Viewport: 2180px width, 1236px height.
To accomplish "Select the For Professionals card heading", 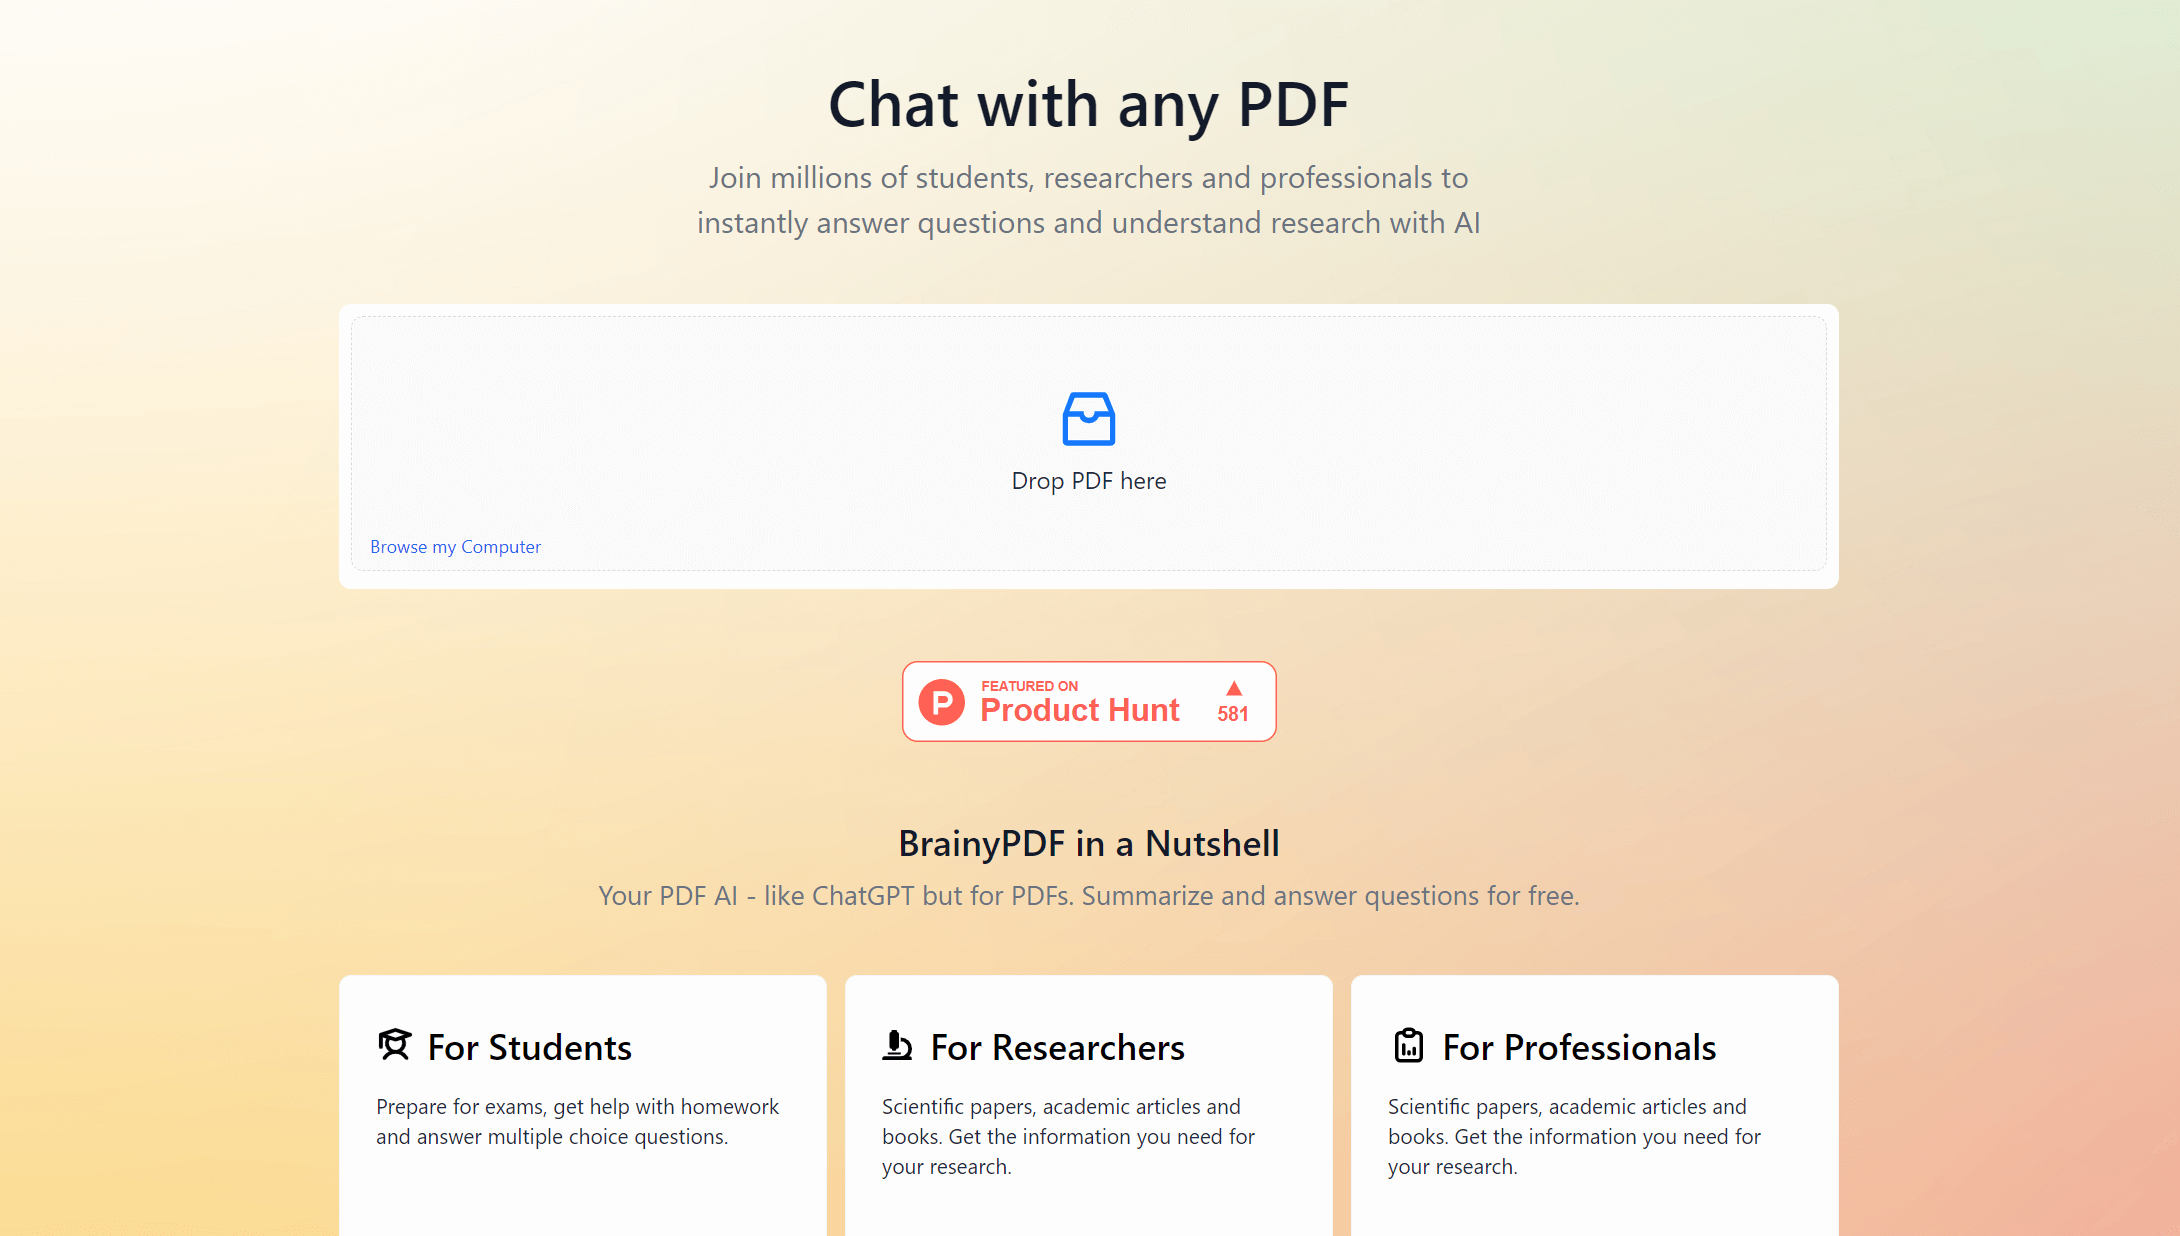I will (1579, 1047).
